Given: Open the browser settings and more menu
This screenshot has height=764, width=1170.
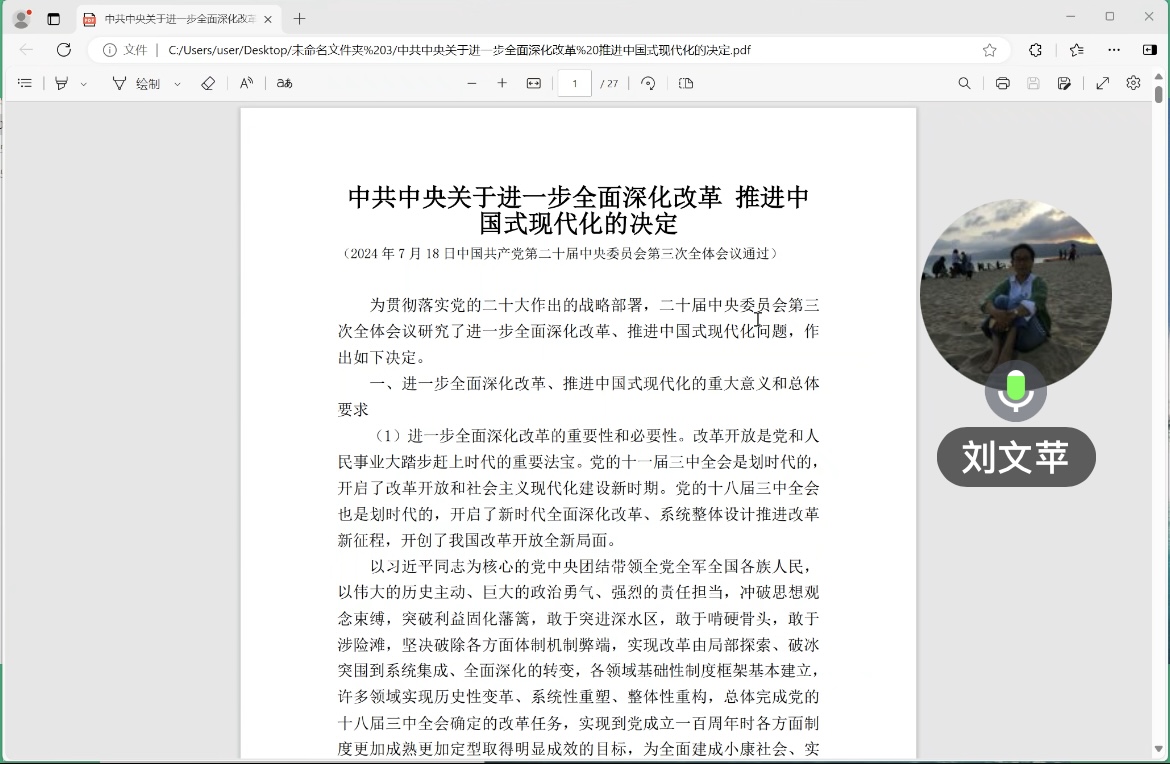Looking at the screenshot, I should point(1114,50).
